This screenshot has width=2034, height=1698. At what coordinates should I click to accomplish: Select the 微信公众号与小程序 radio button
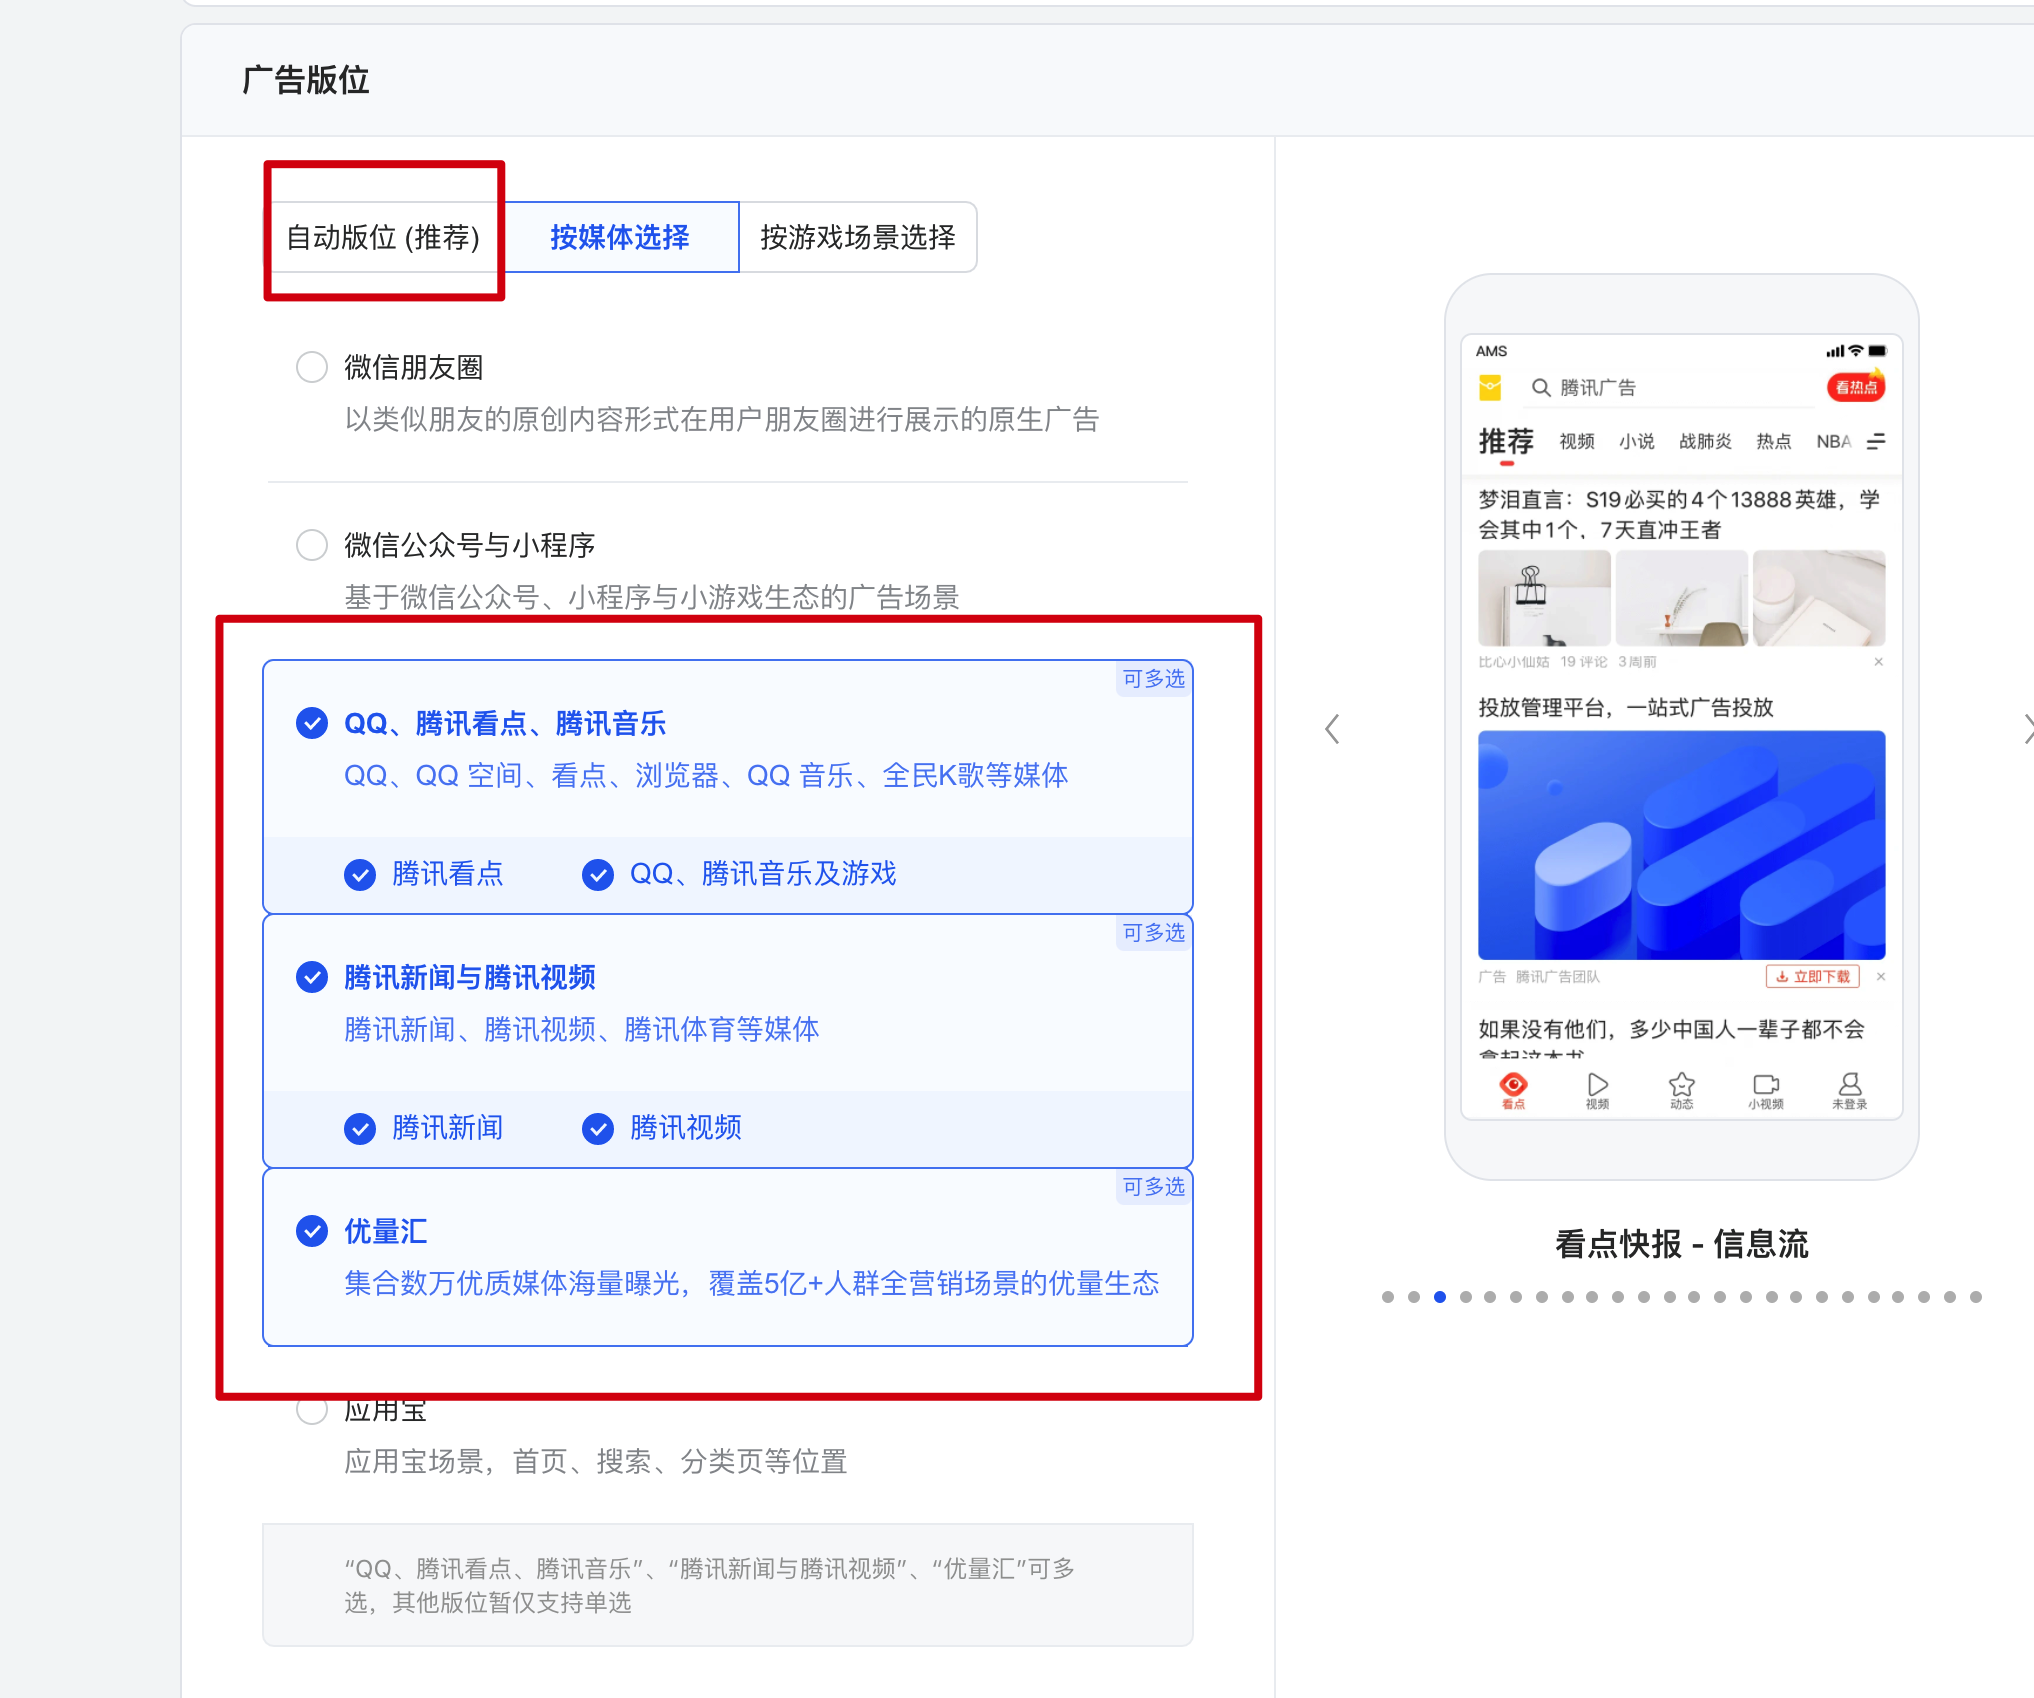click(312, 545)
